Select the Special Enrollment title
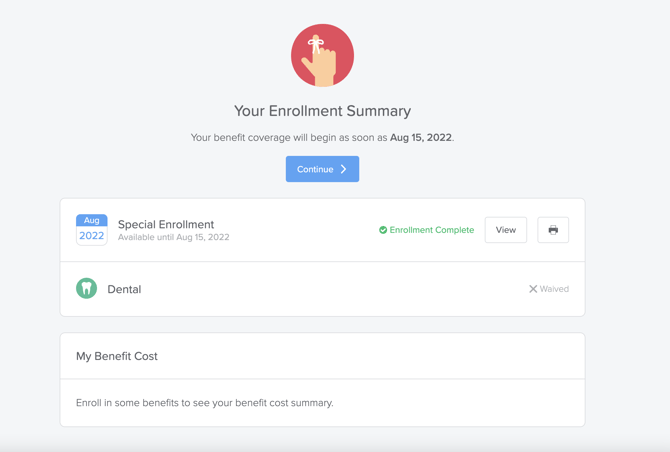Image resolution: width=670 pixels, height=452 pixels. [166, 224]
